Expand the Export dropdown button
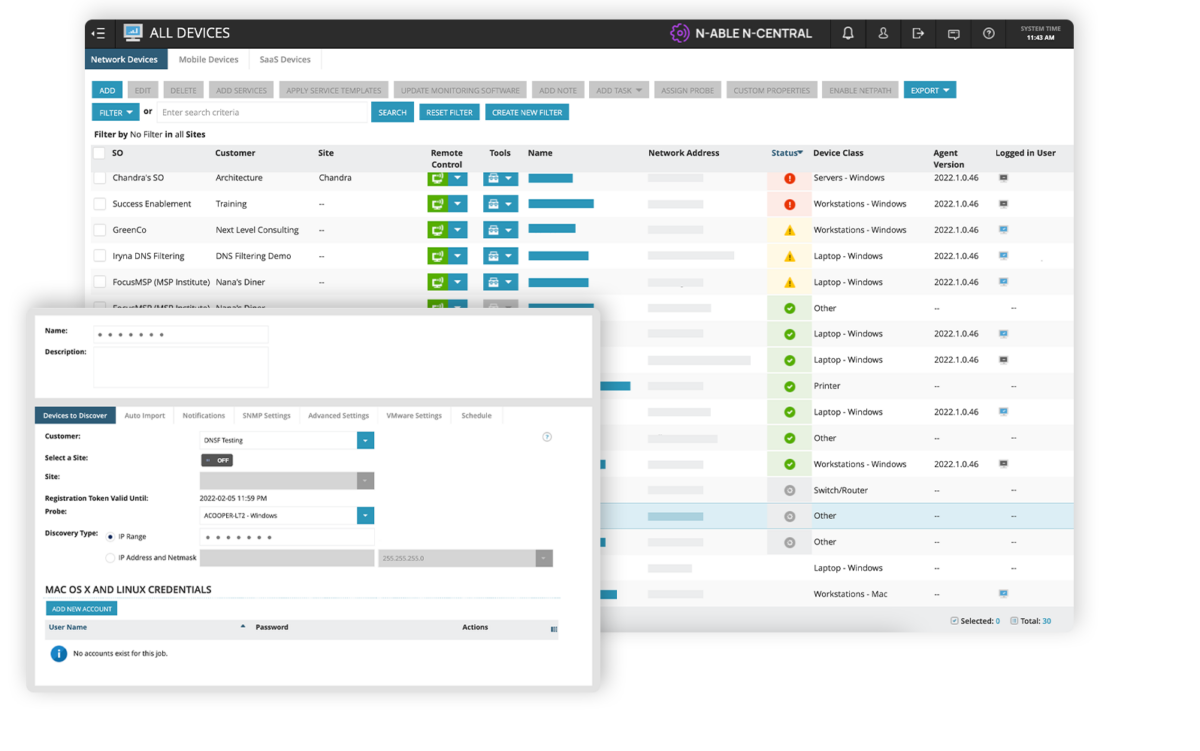The height and width of the screenshot is (751, 1200). click(x=930, y=90)
